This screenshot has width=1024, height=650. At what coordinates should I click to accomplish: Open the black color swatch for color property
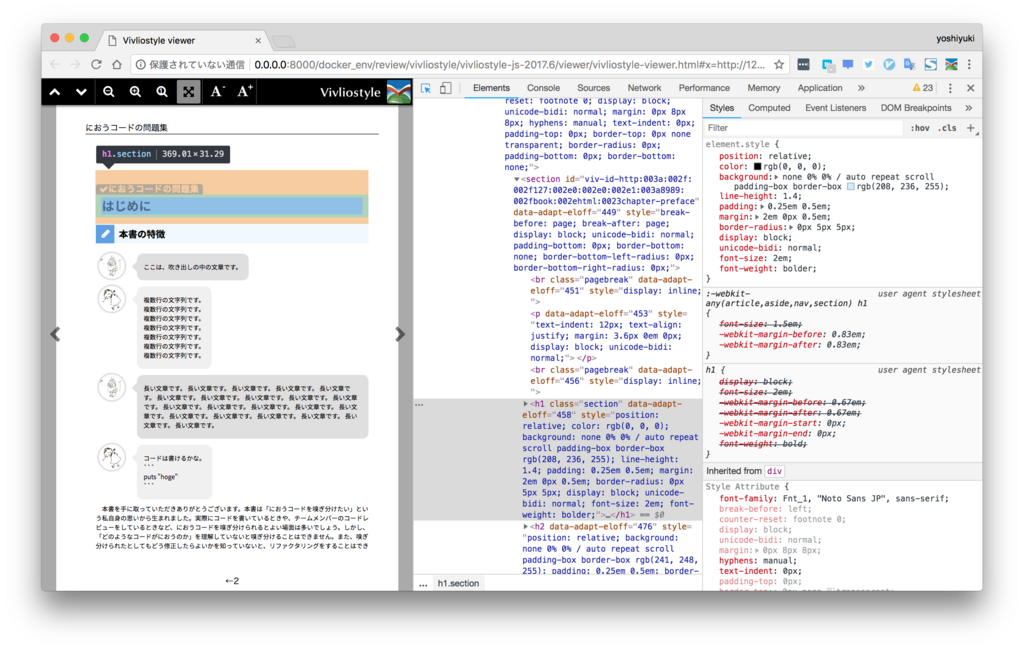pyautogui.click(x=758, y=167)
